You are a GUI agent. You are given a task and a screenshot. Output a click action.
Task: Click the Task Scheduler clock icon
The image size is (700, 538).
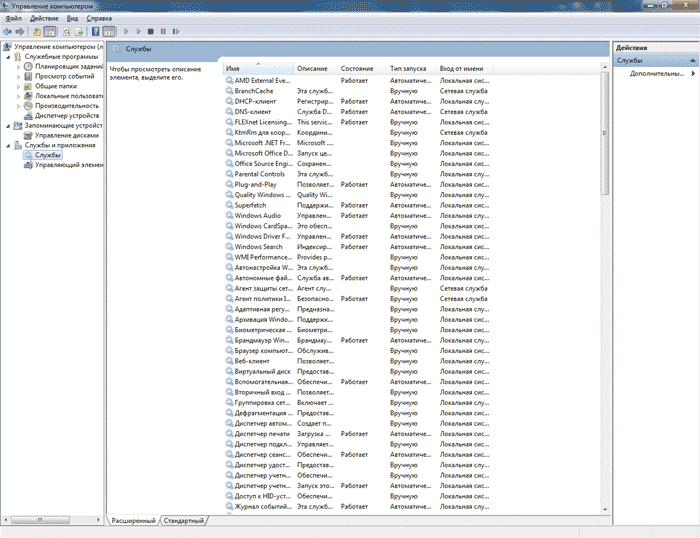pyautogui.click(x=28, y=67)
